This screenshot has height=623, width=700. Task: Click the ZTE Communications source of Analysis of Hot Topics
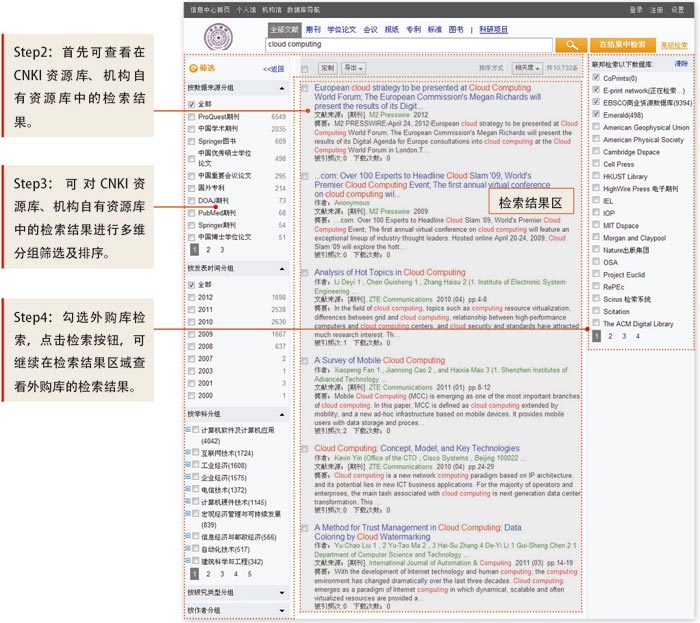click(400, 299)
